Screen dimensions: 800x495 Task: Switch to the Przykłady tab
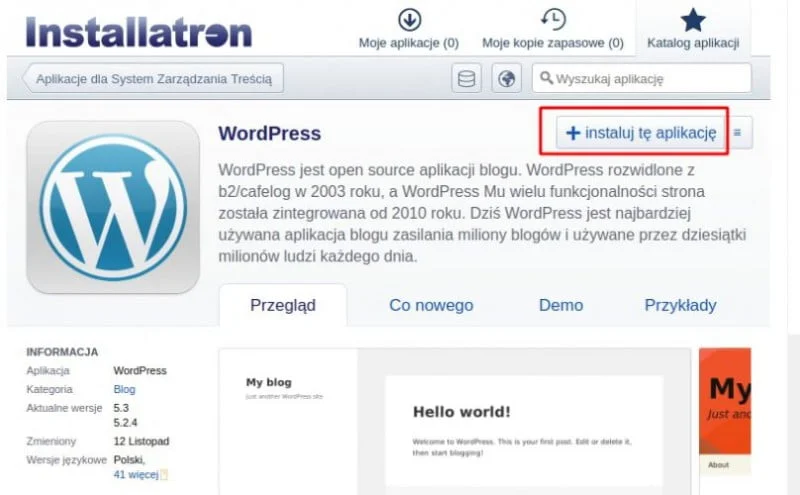tap(680, 305)
